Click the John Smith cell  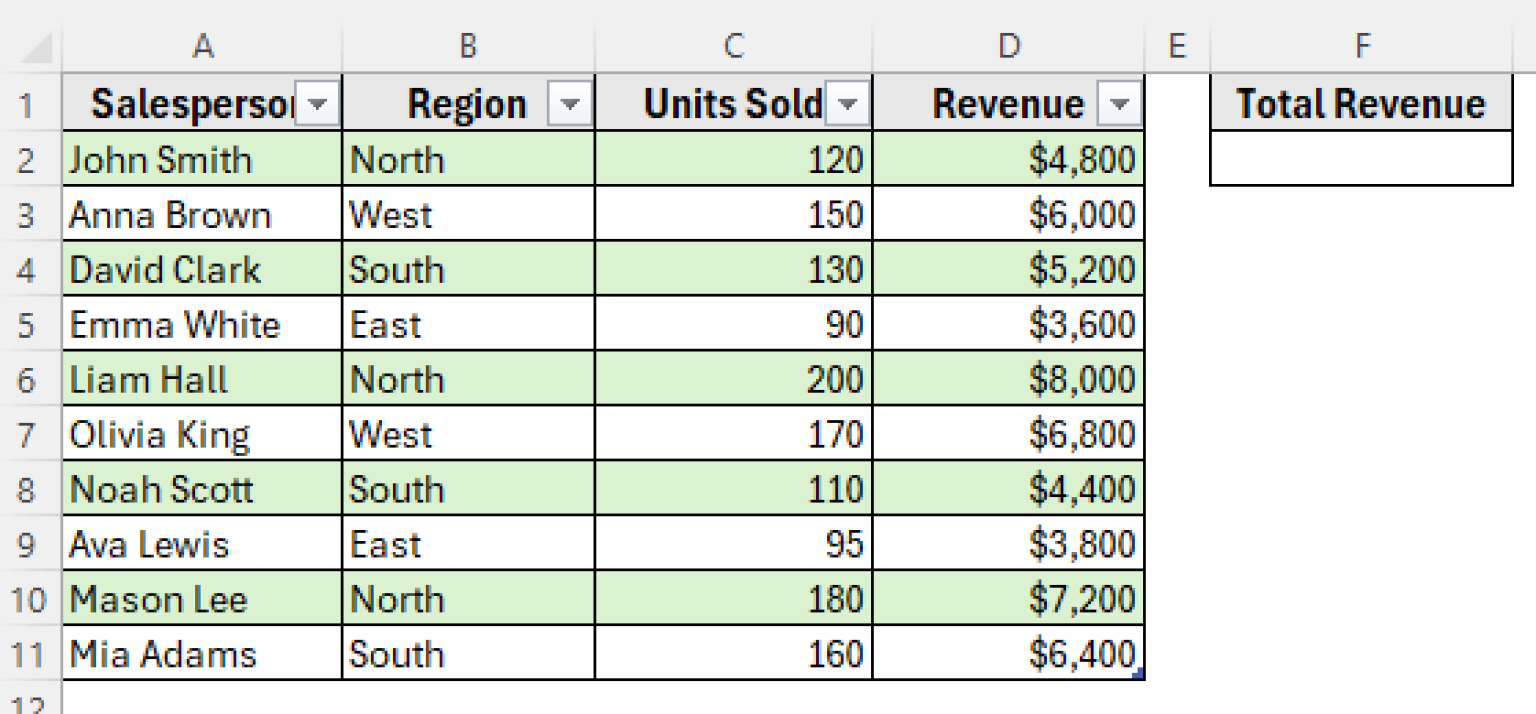202,160
